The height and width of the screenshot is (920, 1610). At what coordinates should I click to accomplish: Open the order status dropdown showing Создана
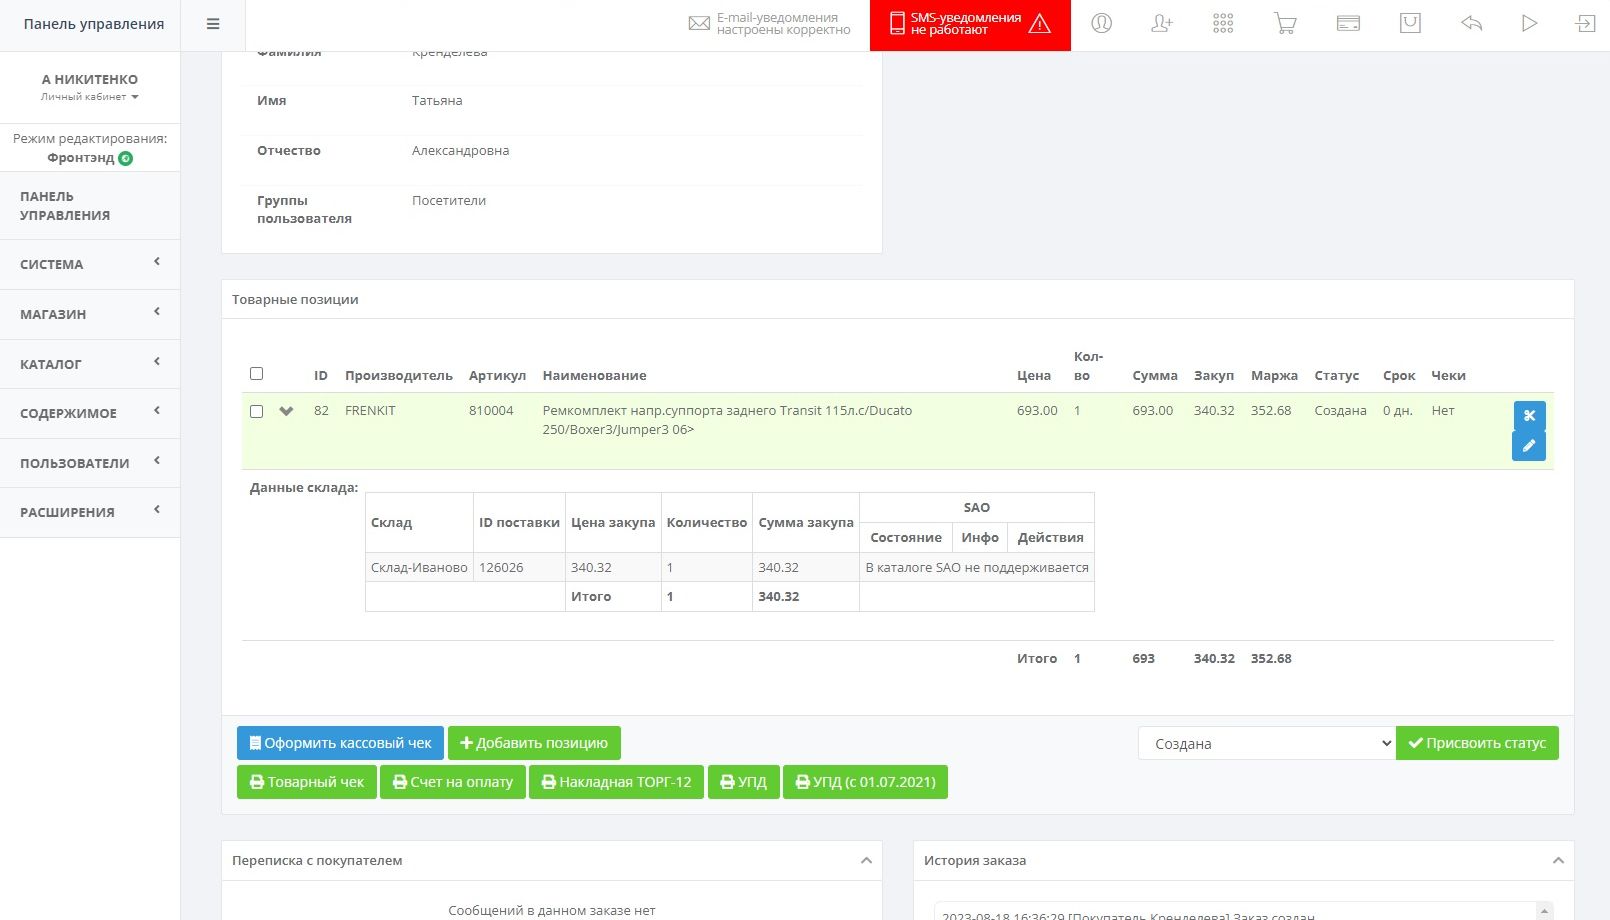coord(1266,743)
